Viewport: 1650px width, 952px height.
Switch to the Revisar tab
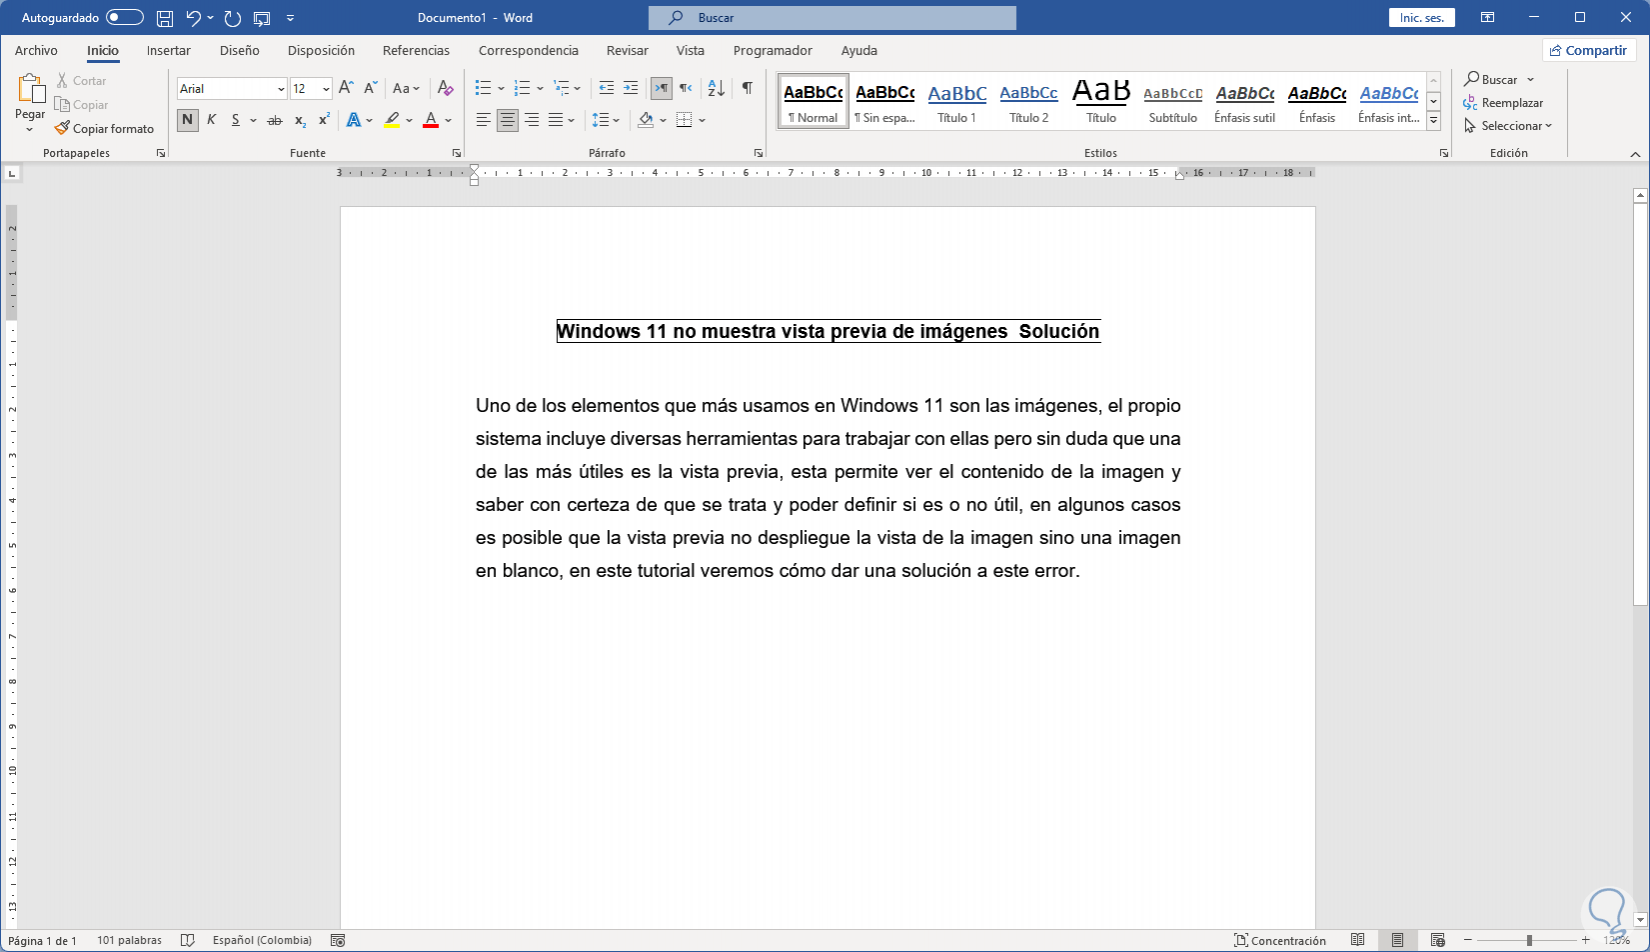pyautogui.click(x=627, y=50)
